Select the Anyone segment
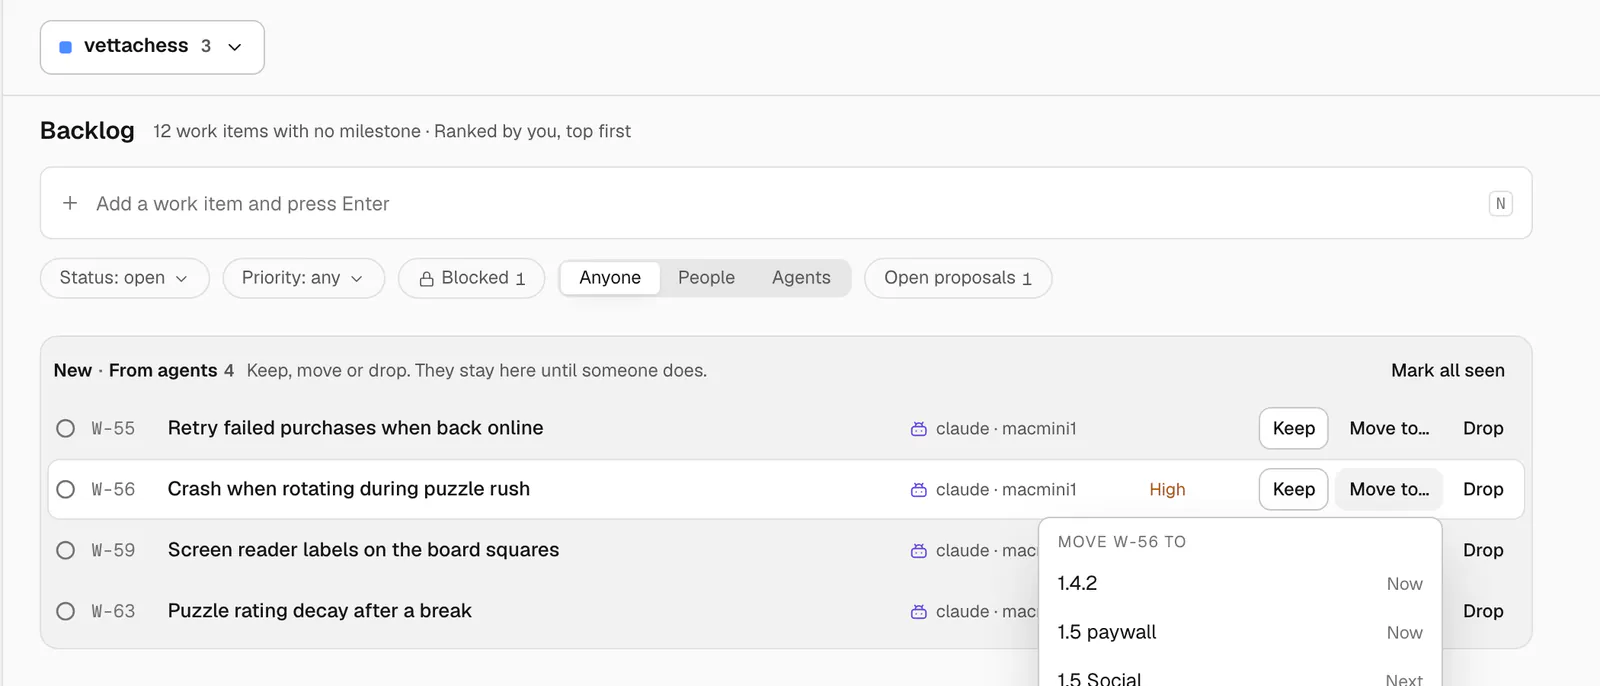Image resolution: width=1600 pixels, height=686 pixels. point(610,278)
